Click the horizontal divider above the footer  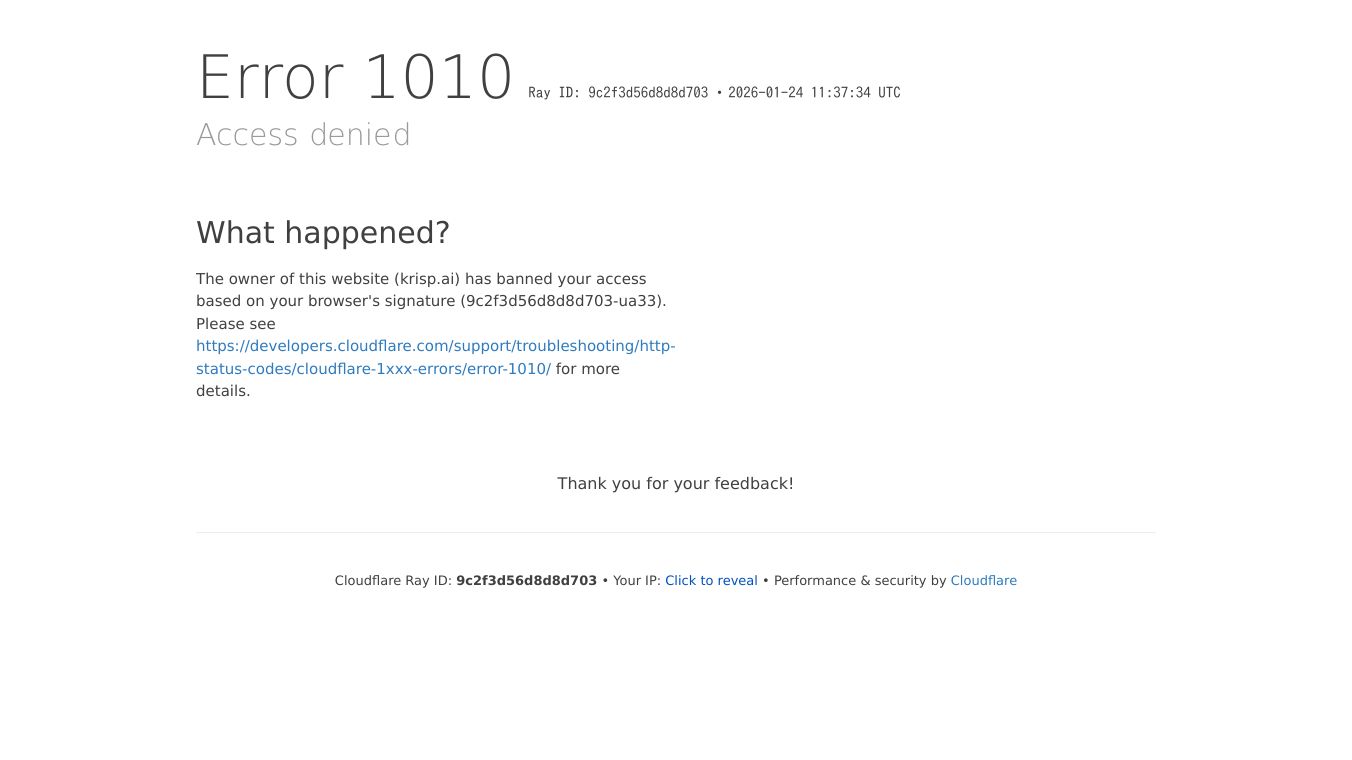(676, 532)
